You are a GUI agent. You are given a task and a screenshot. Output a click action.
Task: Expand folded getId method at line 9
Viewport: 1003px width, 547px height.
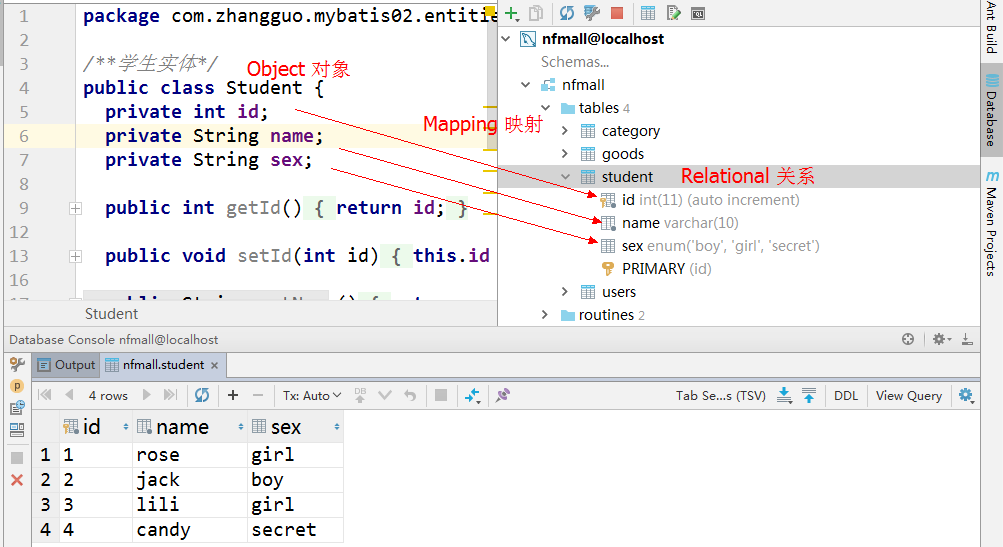point(75,208)
